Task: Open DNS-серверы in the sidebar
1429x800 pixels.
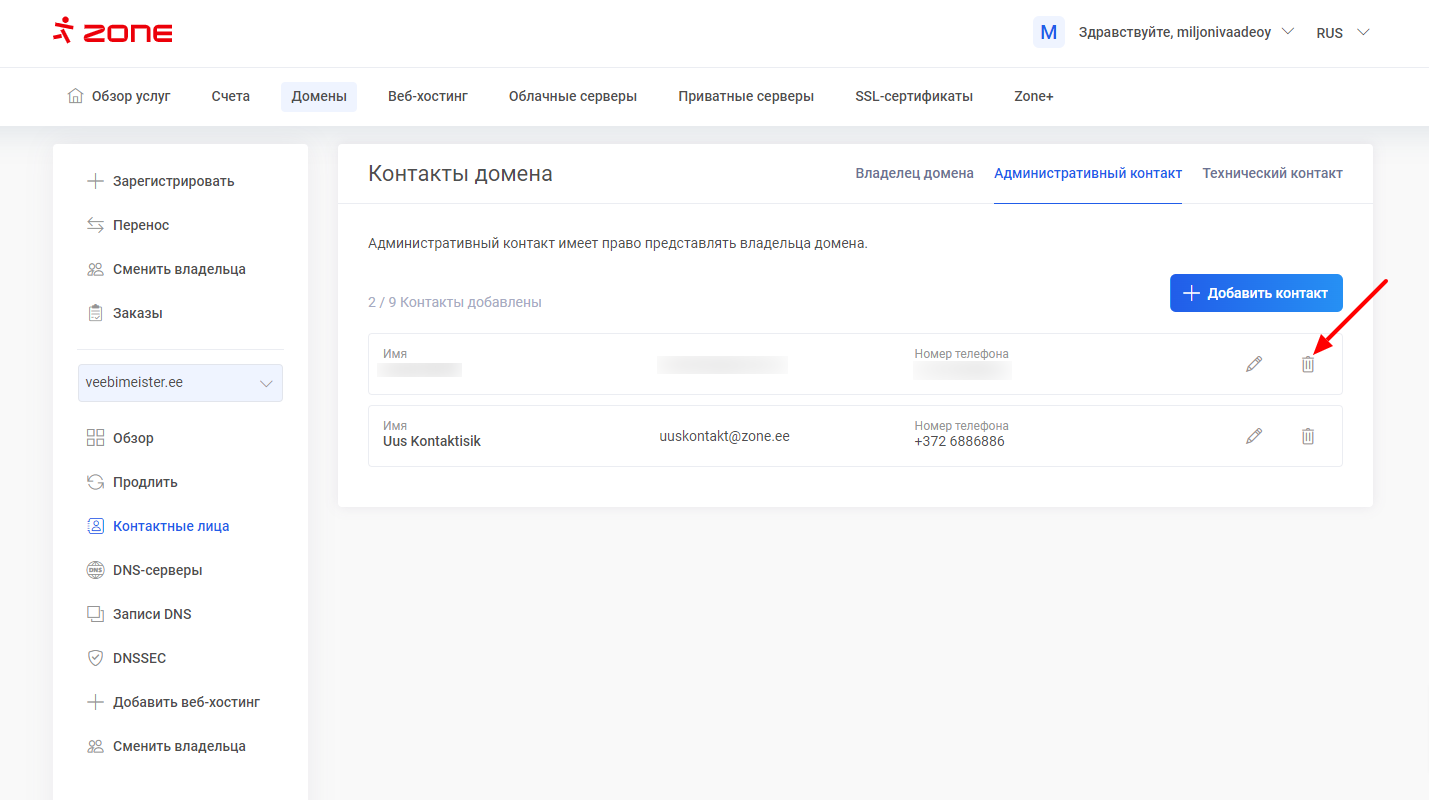Action: coord(157,570)
